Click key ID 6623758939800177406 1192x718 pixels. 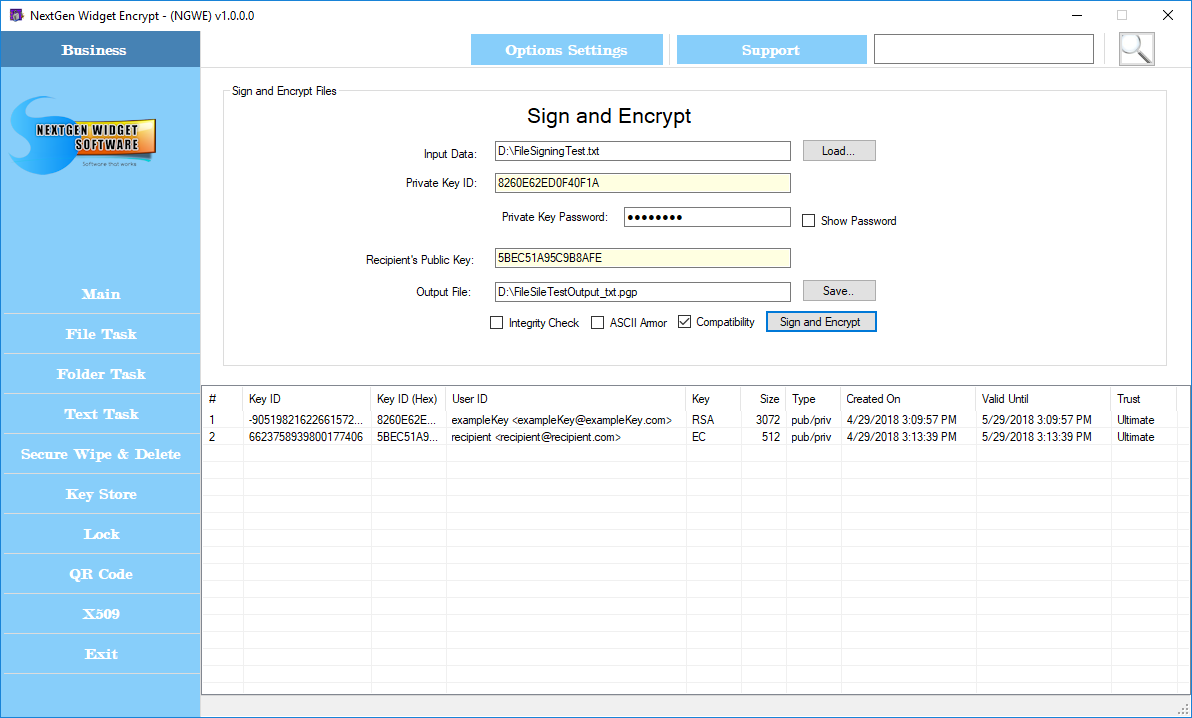[x=306, y=437]
